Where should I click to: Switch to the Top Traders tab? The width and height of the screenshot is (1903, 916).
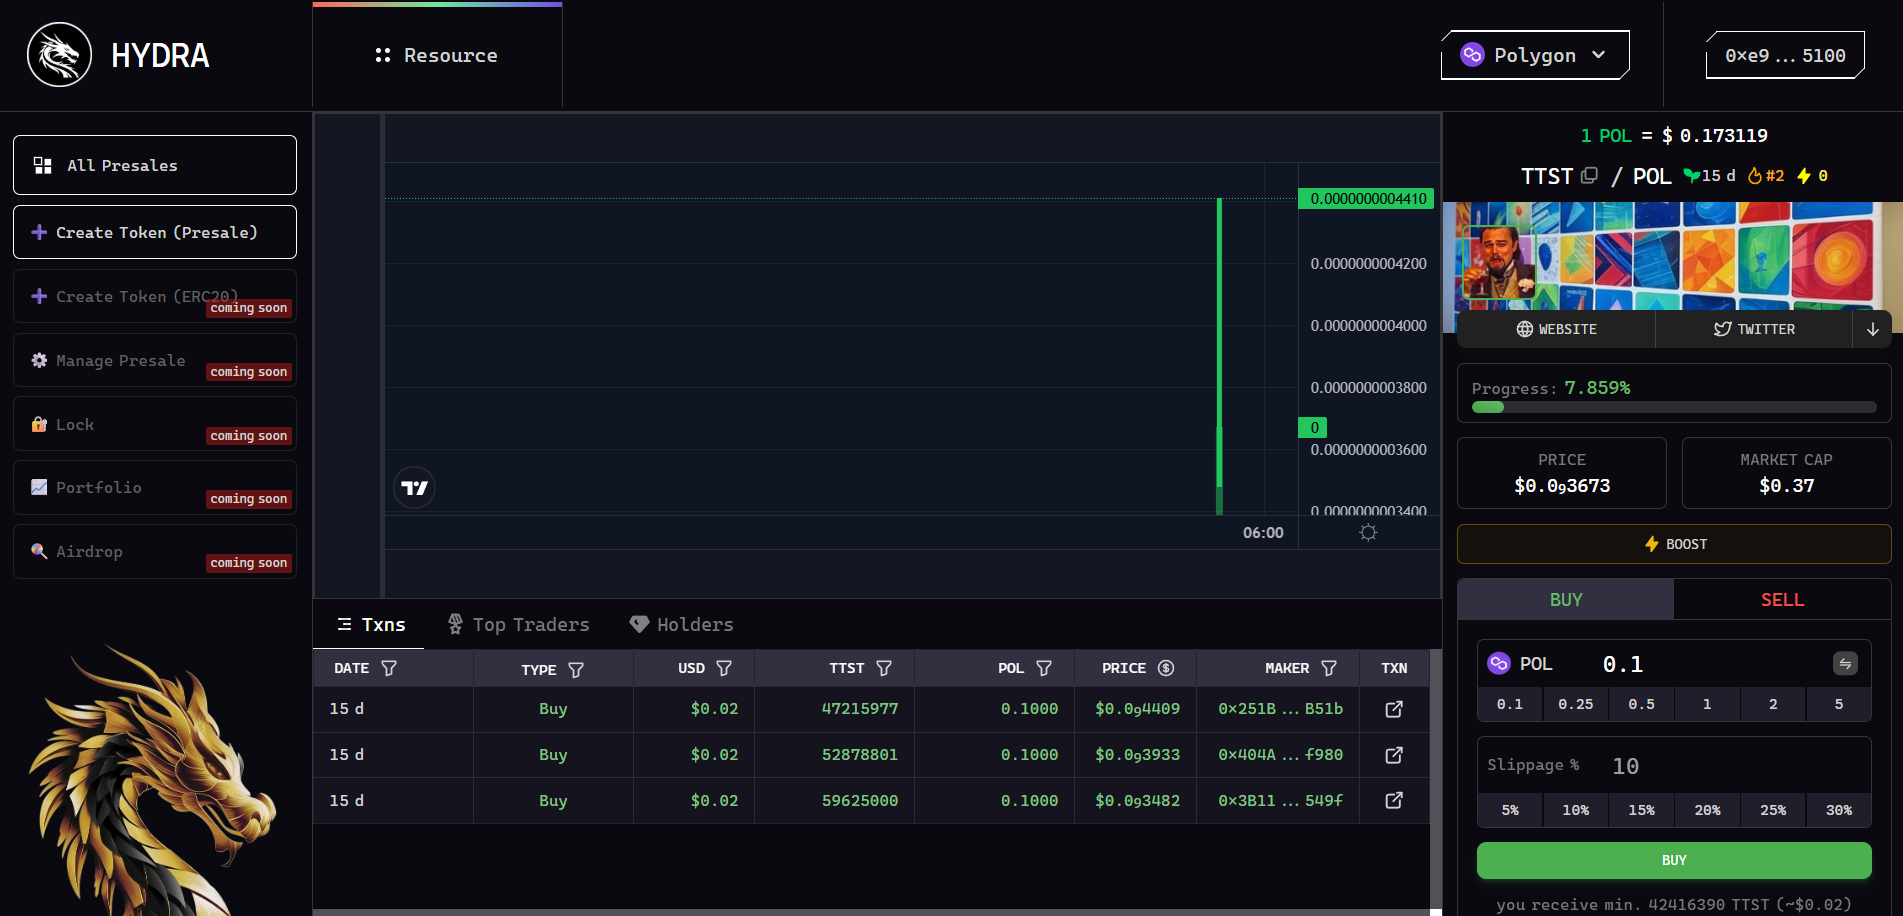pos(518,625)
